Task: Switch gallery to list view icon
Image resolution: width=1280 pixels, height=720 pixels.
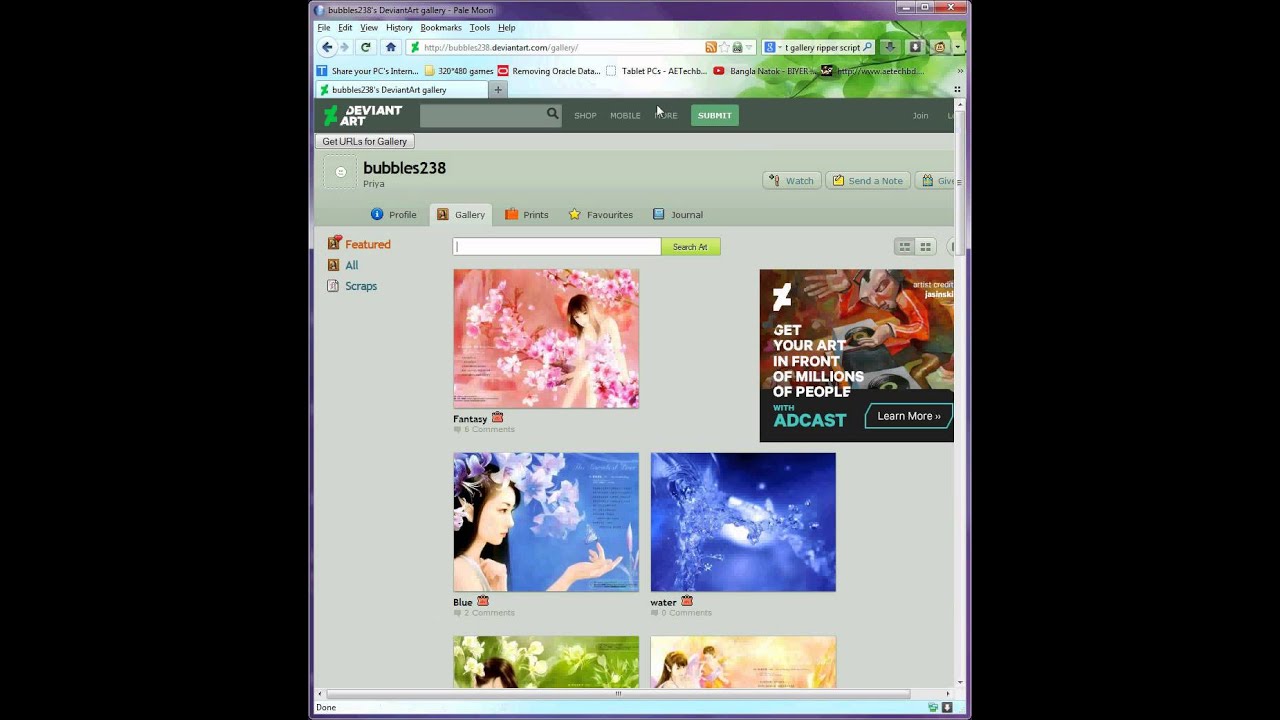Action: (x=904, y=247)
